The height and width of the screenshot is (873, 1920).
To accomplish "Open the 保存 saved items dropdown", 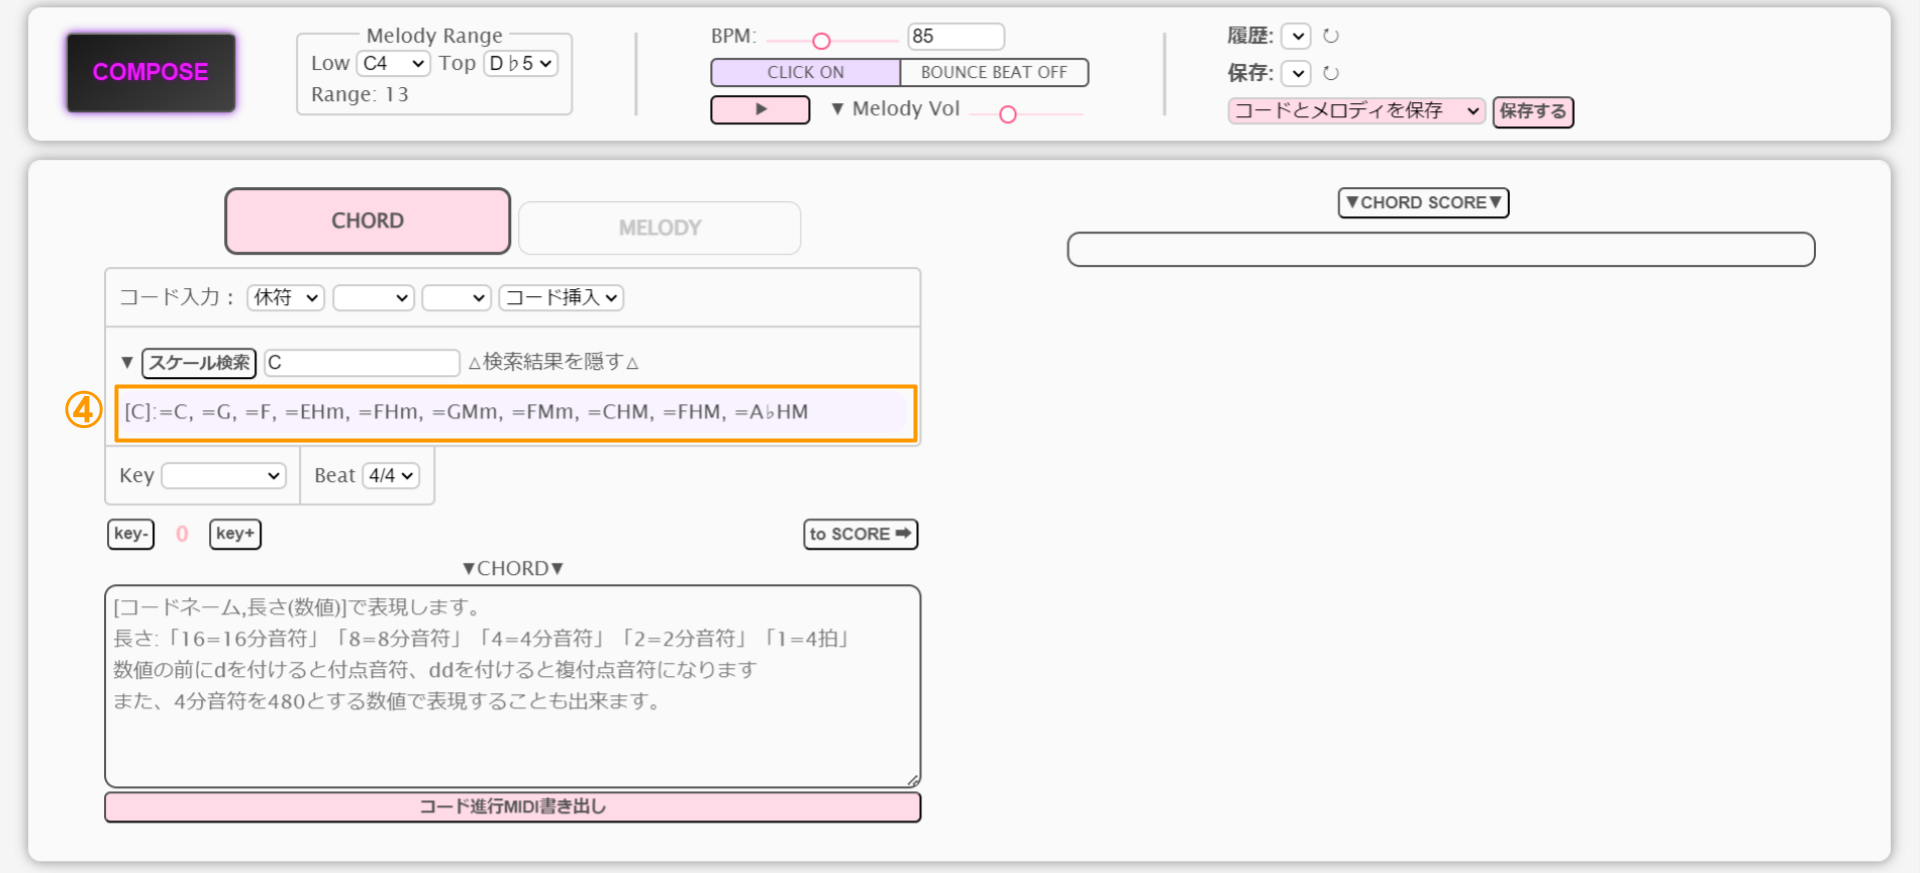I will [1296, 73].
